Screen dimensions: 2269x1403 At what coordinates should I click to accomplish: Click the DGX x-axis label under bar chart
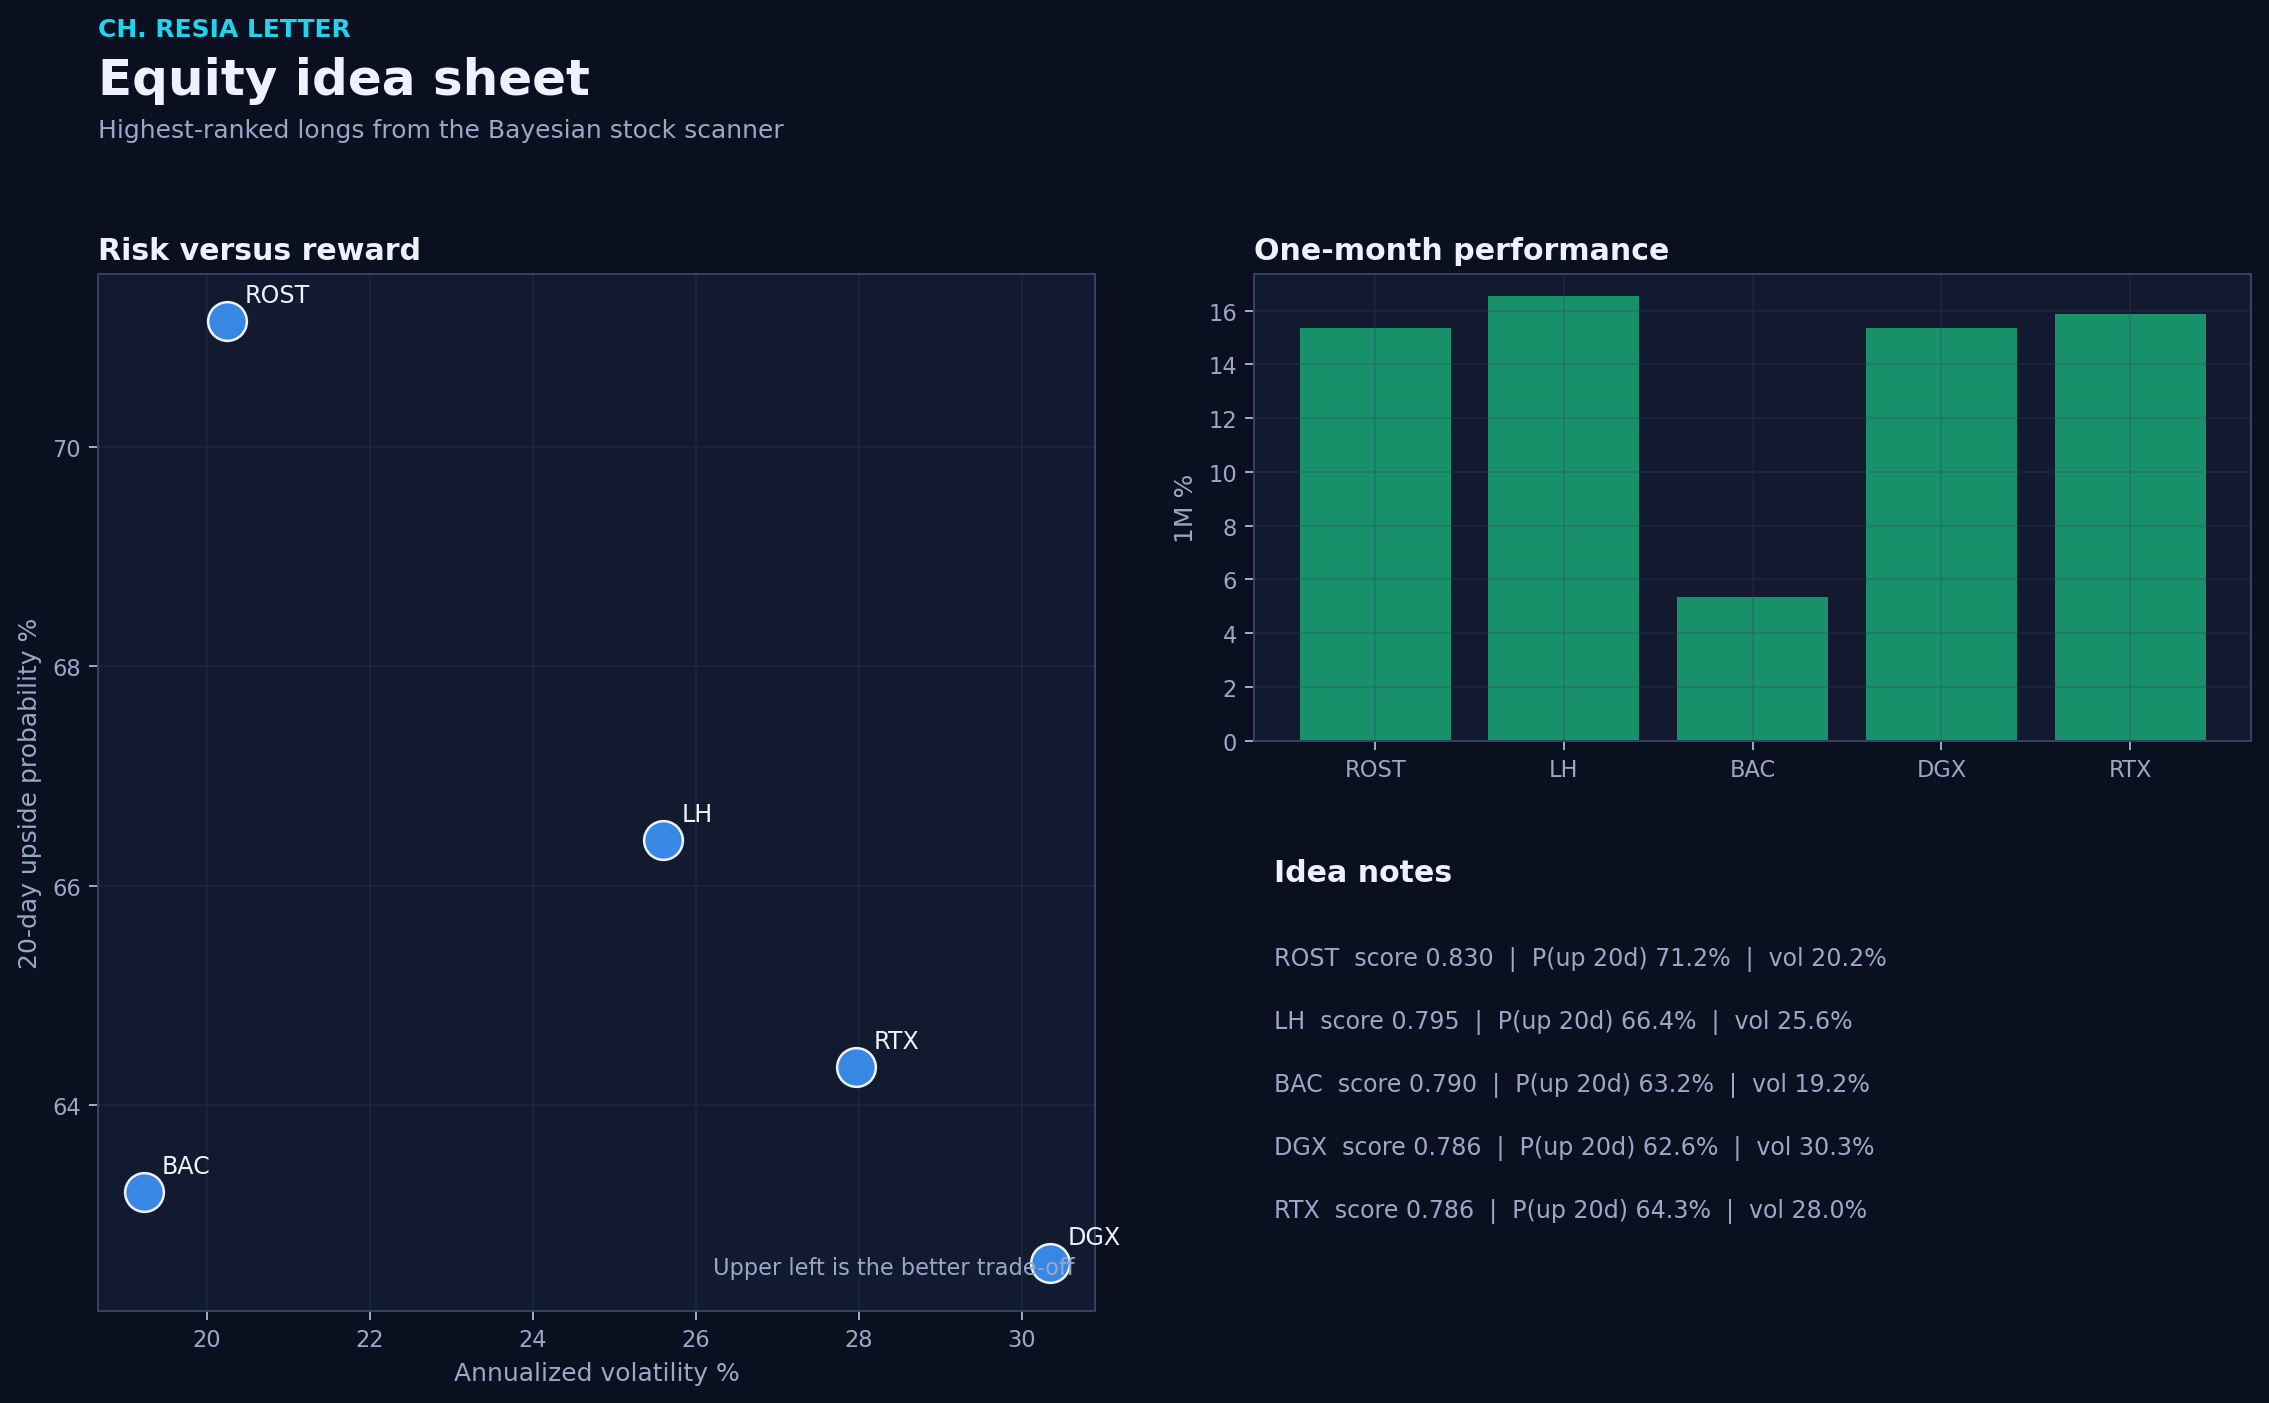[x=1941, y=769]
